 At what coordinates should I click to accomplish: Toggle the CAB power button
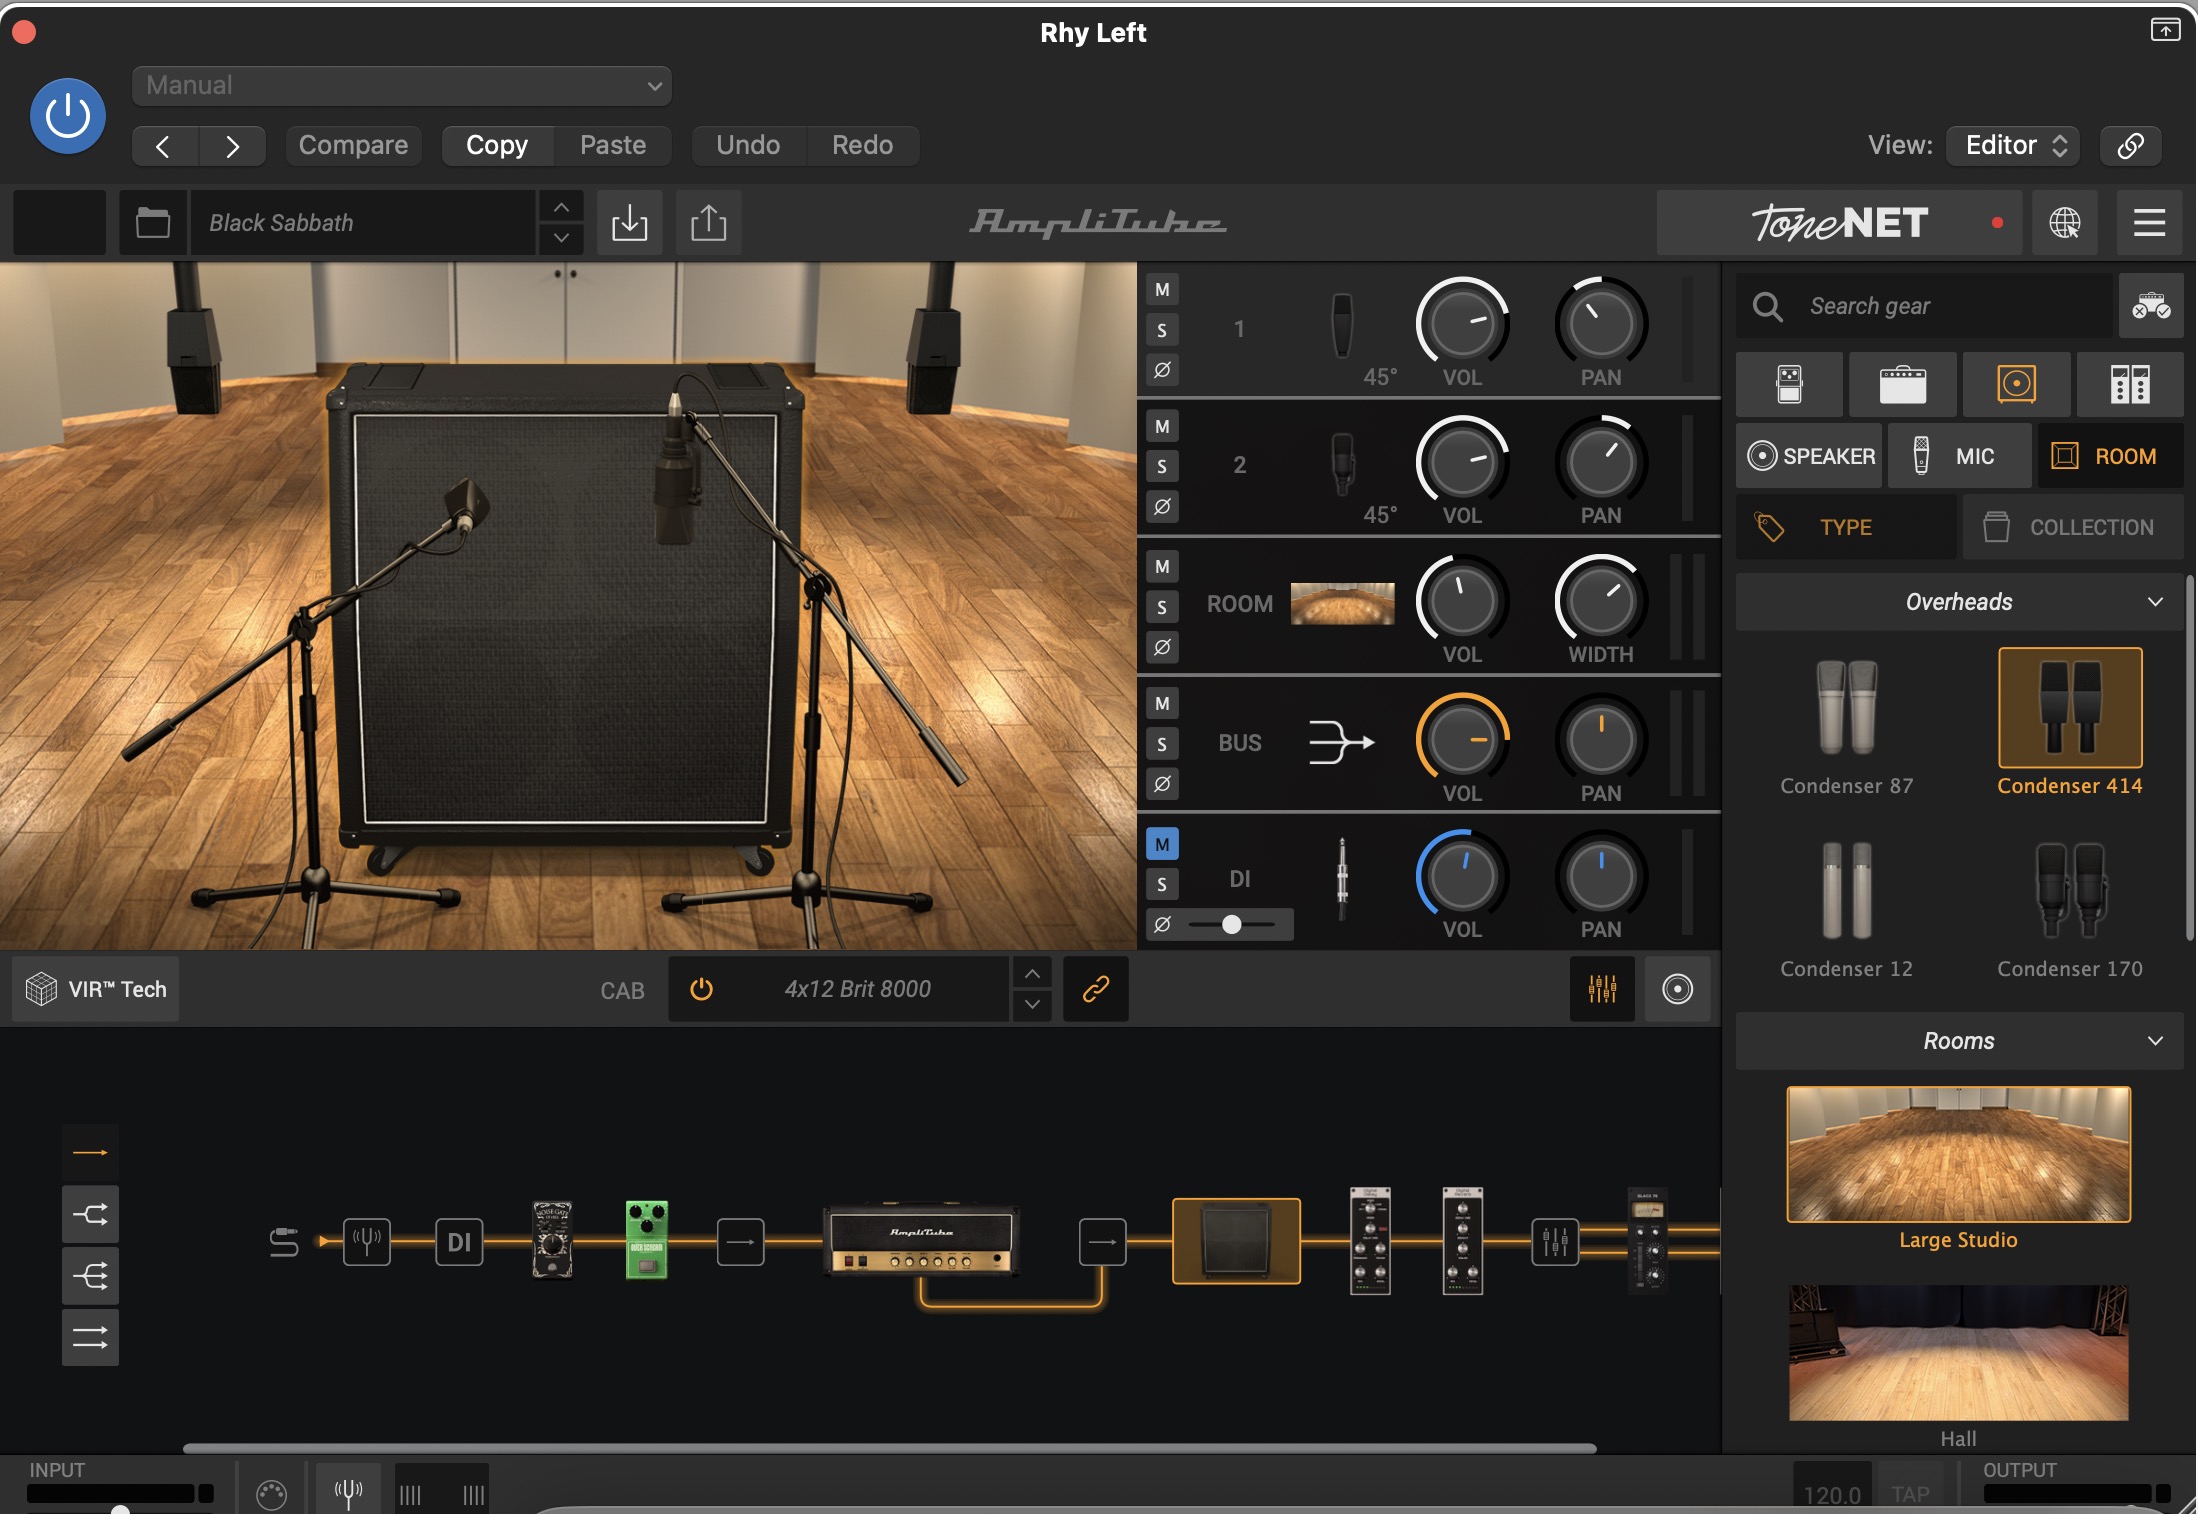point(701,989)
